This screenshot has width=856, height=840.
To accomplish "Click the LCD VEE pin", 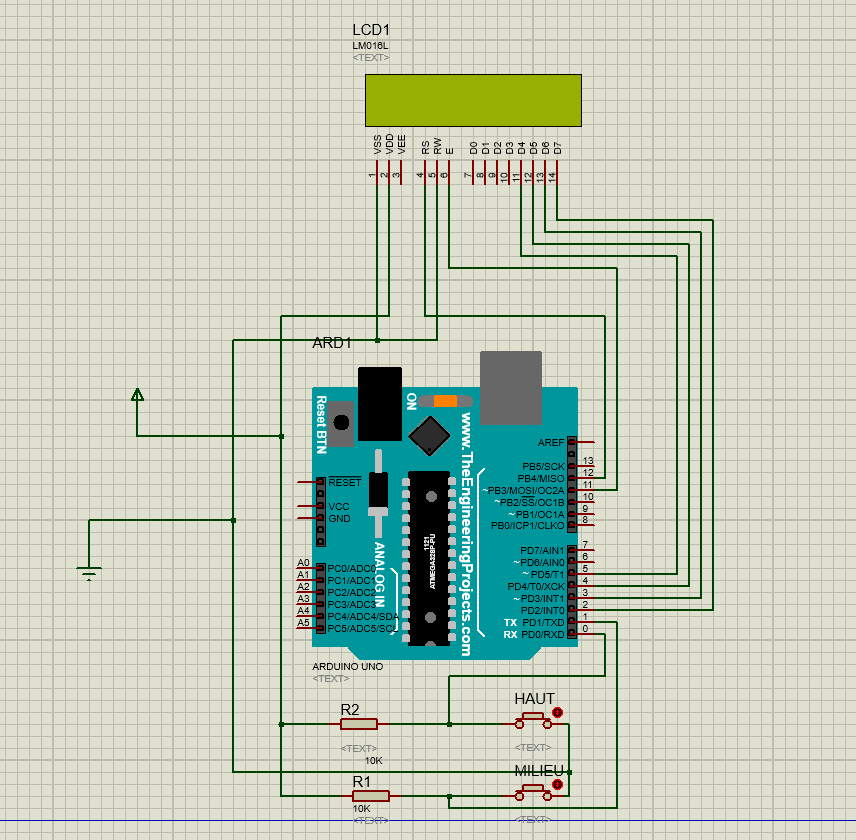I will click(x=401, y=173).
